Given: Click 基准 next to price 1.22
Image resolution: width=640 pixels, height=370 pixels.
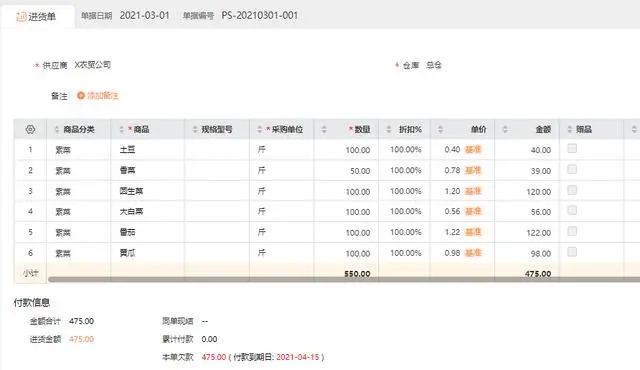Looking at the screenshot, I should tap(473, 232).
